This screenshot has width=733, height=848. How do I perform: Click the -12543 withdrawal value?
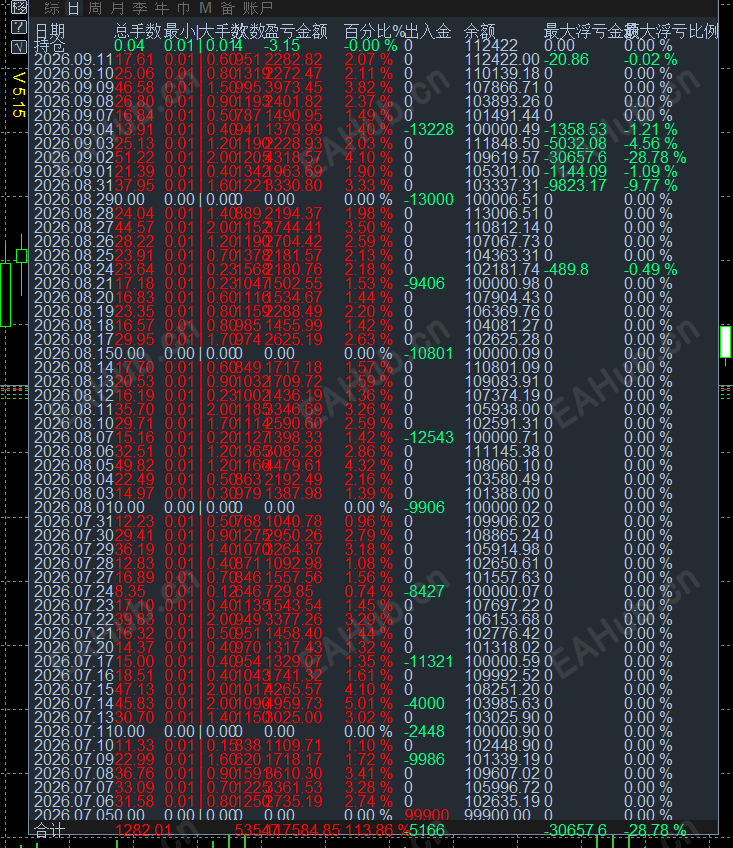pyautogui.click(x=429, y=438)
